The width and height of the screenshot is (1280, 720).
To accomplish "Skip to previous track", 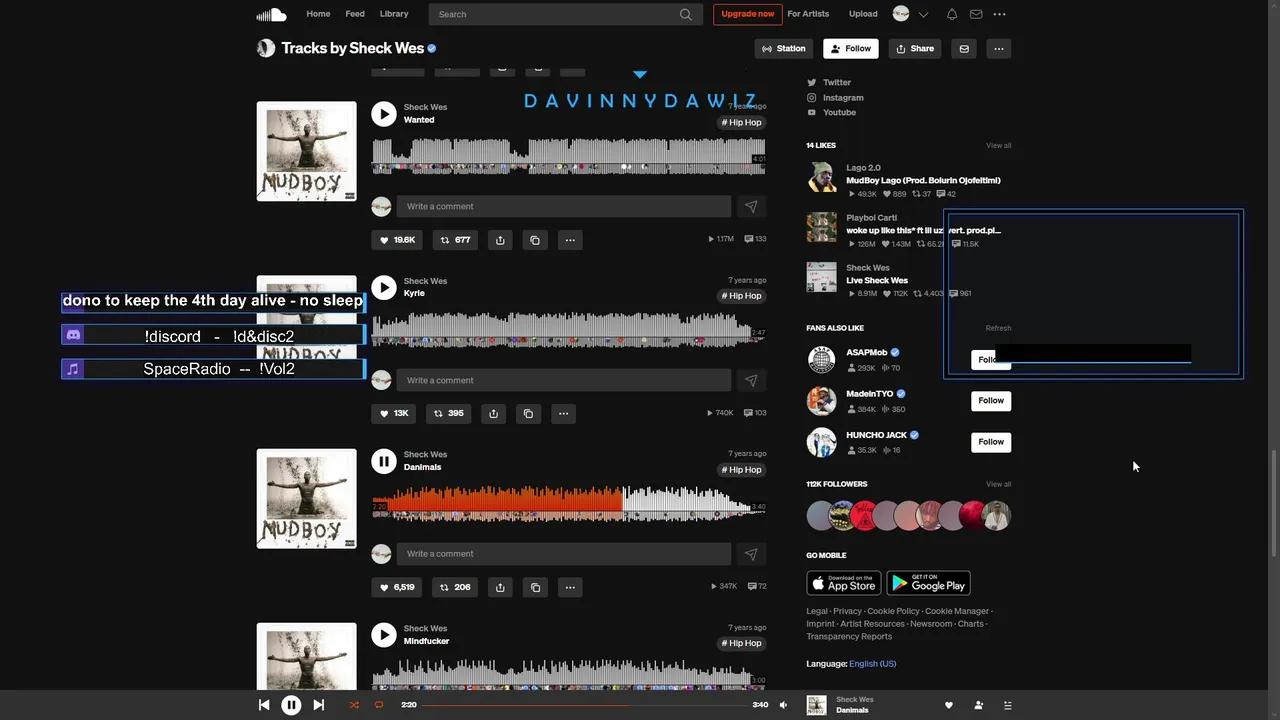I will tap(264, 705).
